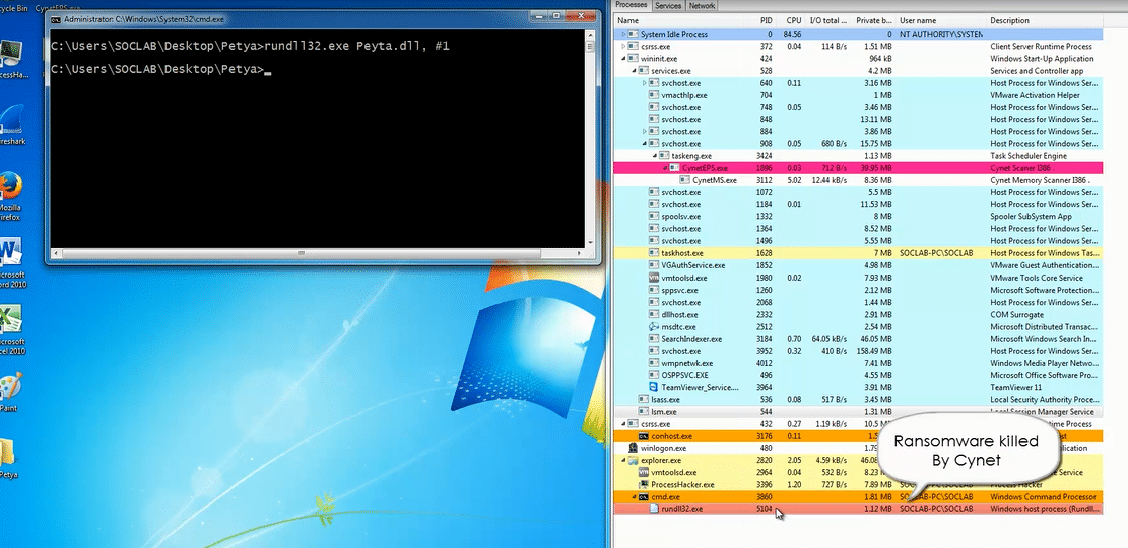Collapse the wininit.exe tree node

coord(624,59)
